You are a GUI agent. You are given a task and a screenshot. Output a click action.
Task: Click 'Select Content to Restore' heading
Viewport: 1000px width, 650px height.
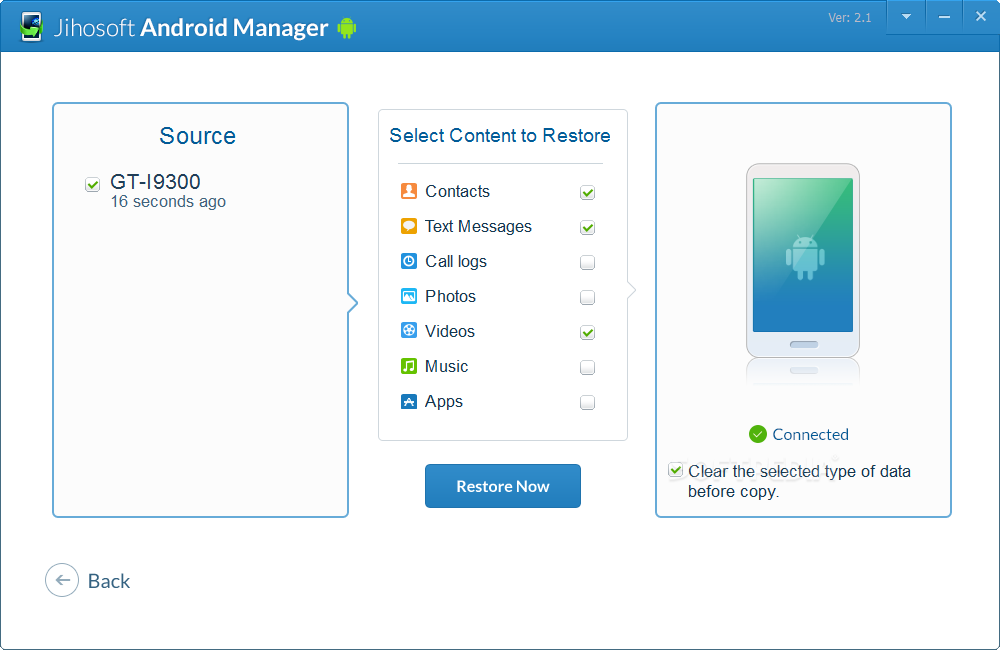[x=500, y=135]
